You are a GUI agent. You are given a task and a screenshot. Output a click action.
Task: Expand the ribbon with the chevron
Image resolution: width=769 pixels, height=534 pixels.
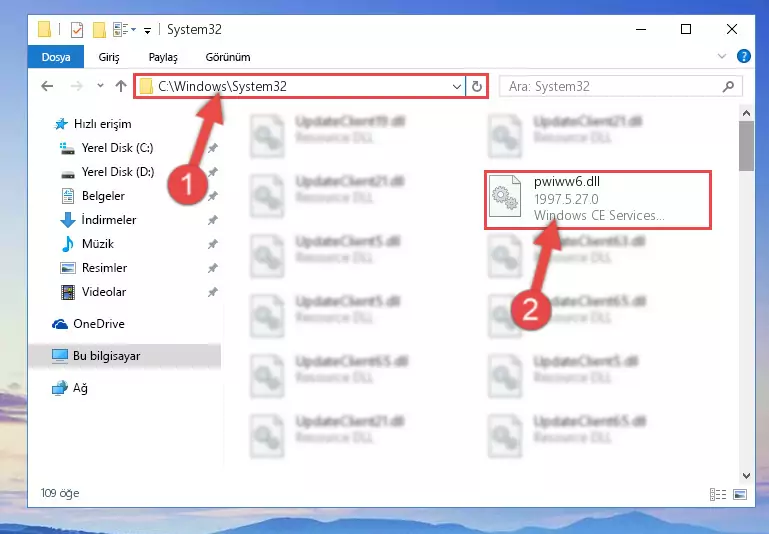tap(722, 56)
